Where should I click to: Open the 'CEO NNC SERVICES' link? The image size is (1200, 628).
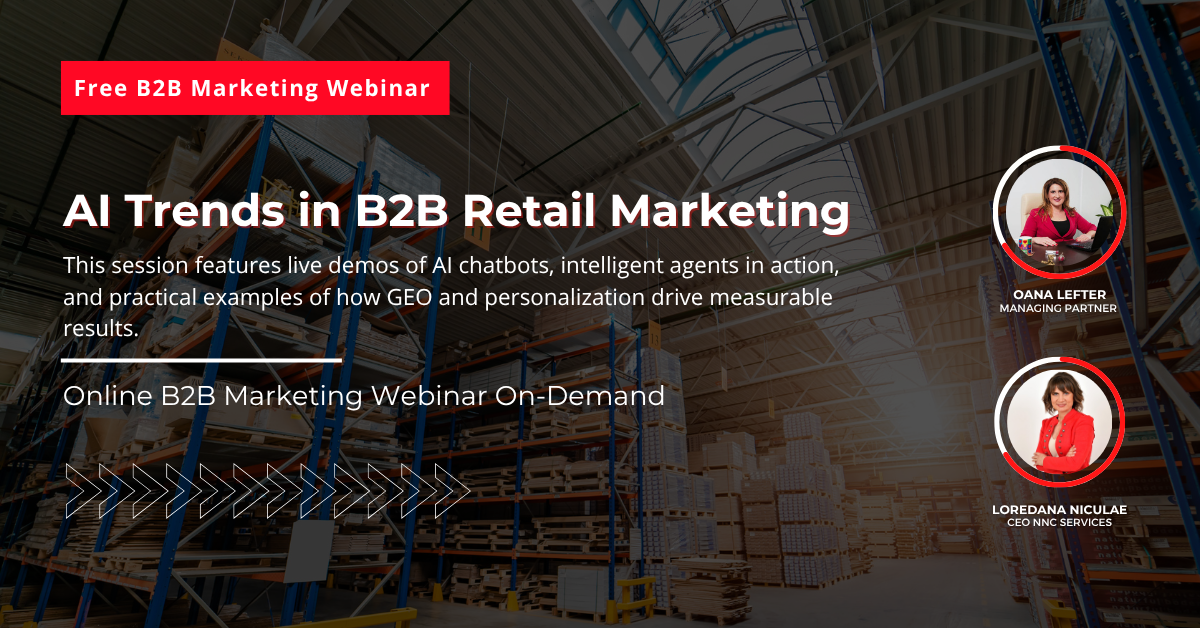pyautogui.click(x=1060, y=520)
